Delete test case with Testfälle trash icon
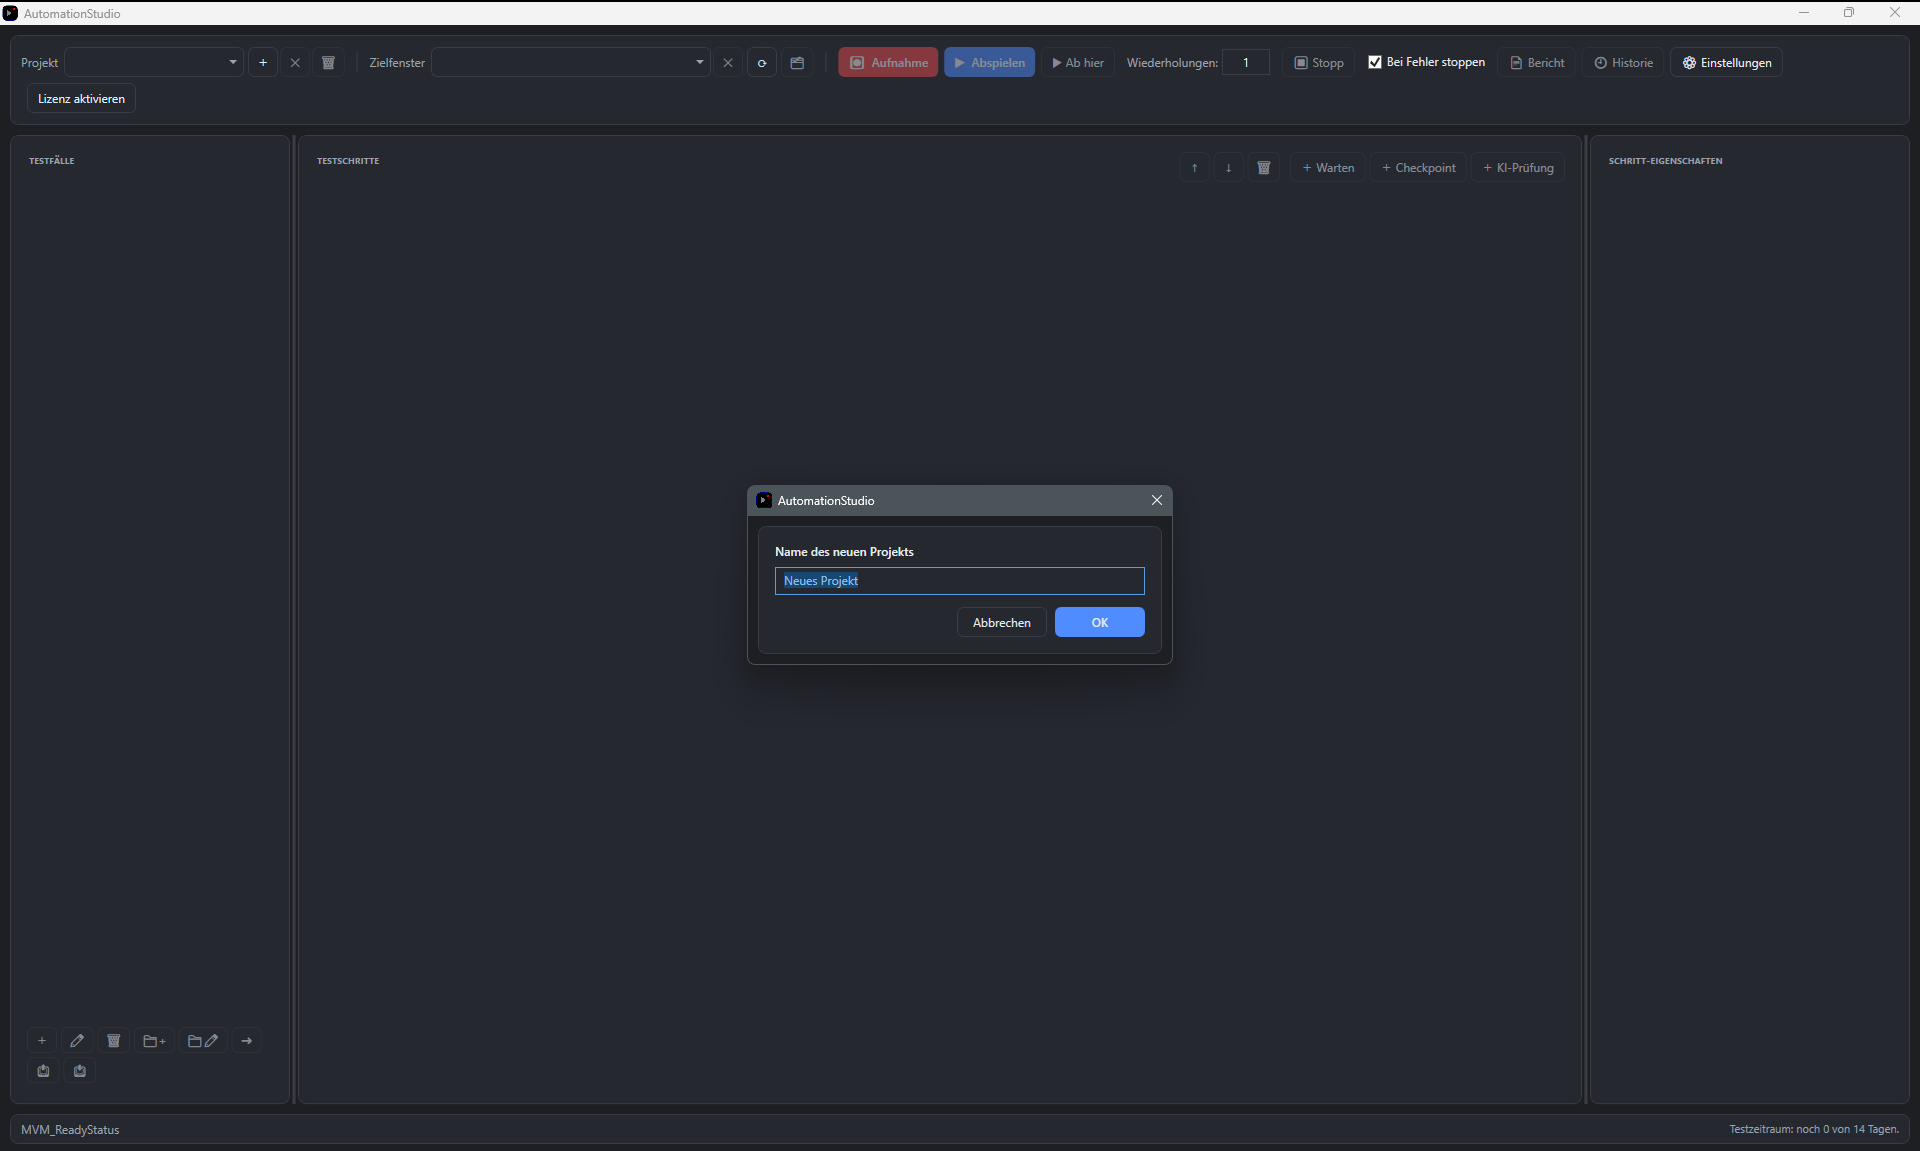 (114, 1041)
